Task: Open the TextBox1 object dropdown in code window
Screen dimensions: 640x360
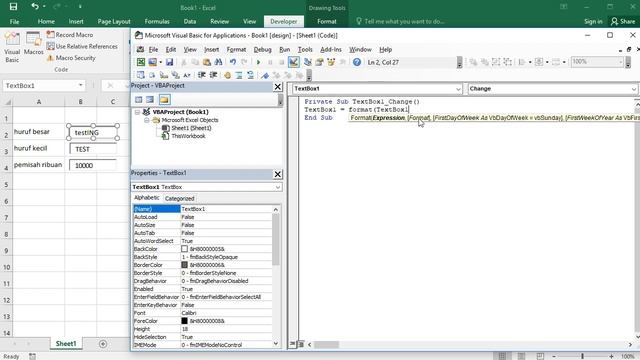Action: pyautogui.click(x=458, y=89)
